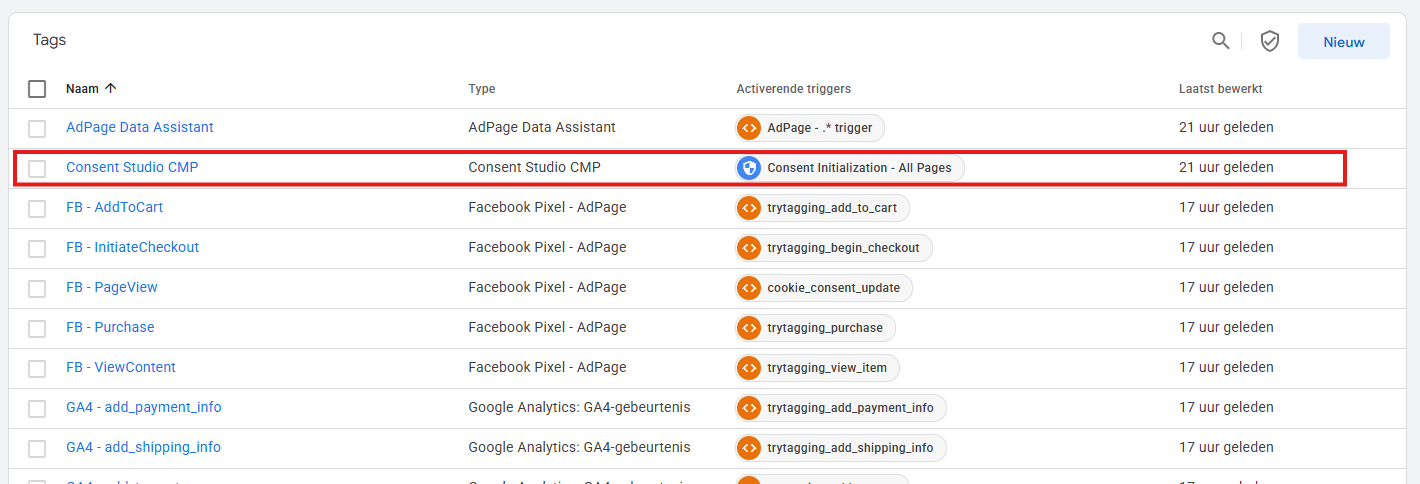Check the AdPage Data Assistant checkbox
The image size is (1420, 484).
click(37, 128)
